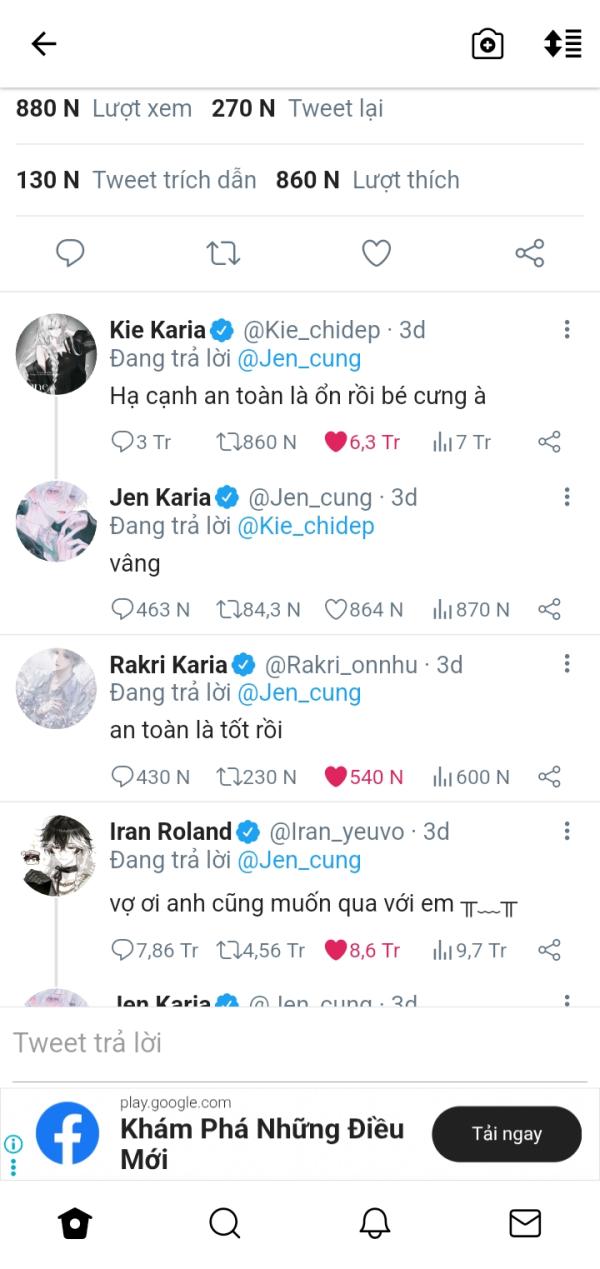Screen dimensions: 600x1269
Task: Open Iran Roland's profile picture
Action: (x=56, y=855)
